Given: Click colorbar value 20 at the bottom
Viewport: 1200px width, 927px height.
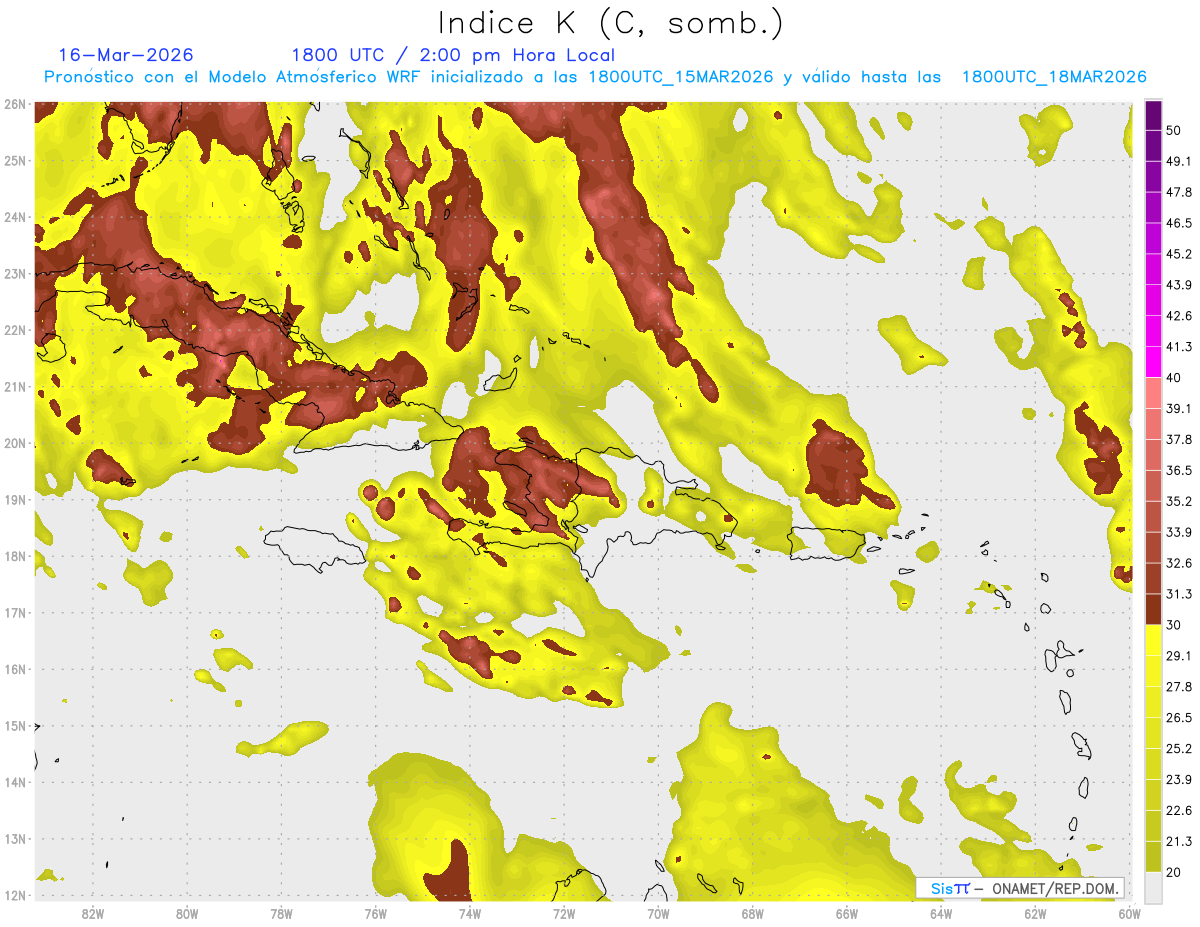Looking at the screenshot, I should tap(1173, 872).
